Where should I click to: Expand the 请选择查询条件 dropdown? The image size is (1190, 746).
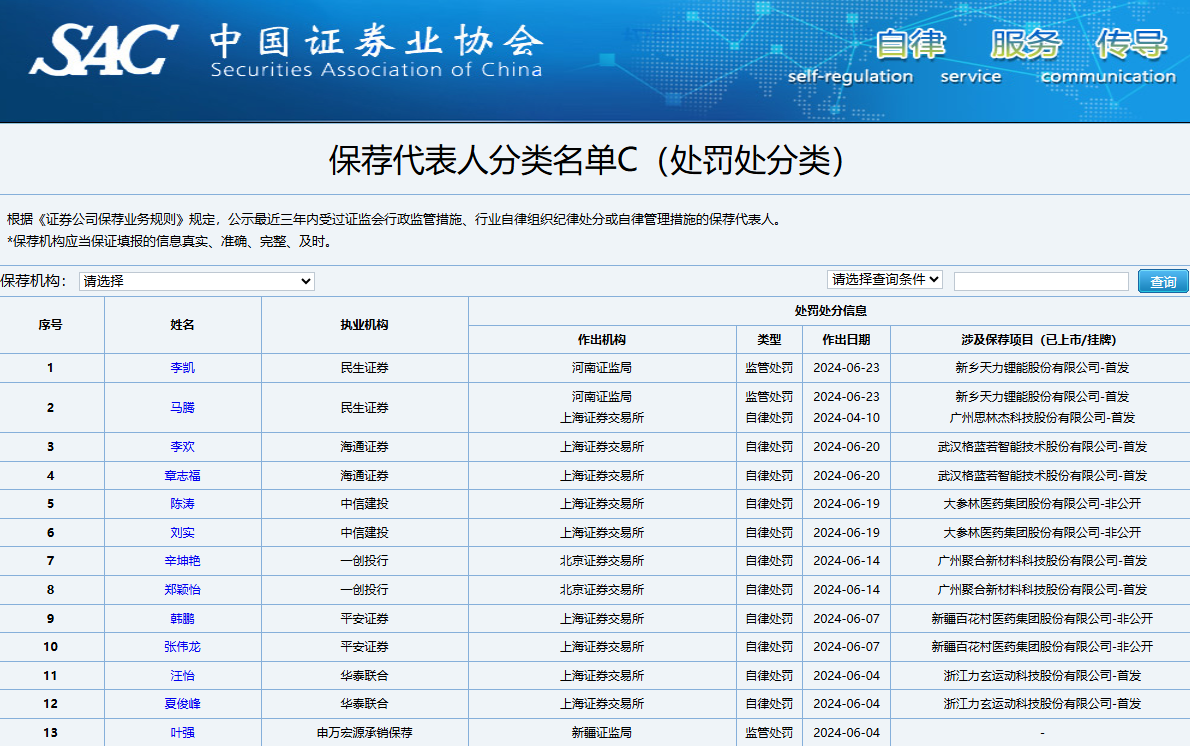(x=884, y=279)
